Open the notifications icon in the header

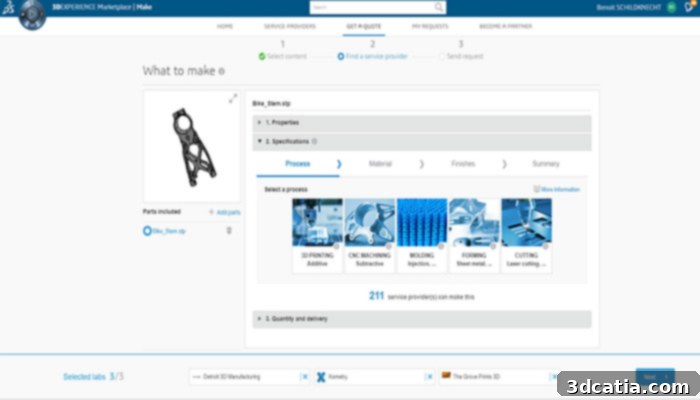coord(689,7)
